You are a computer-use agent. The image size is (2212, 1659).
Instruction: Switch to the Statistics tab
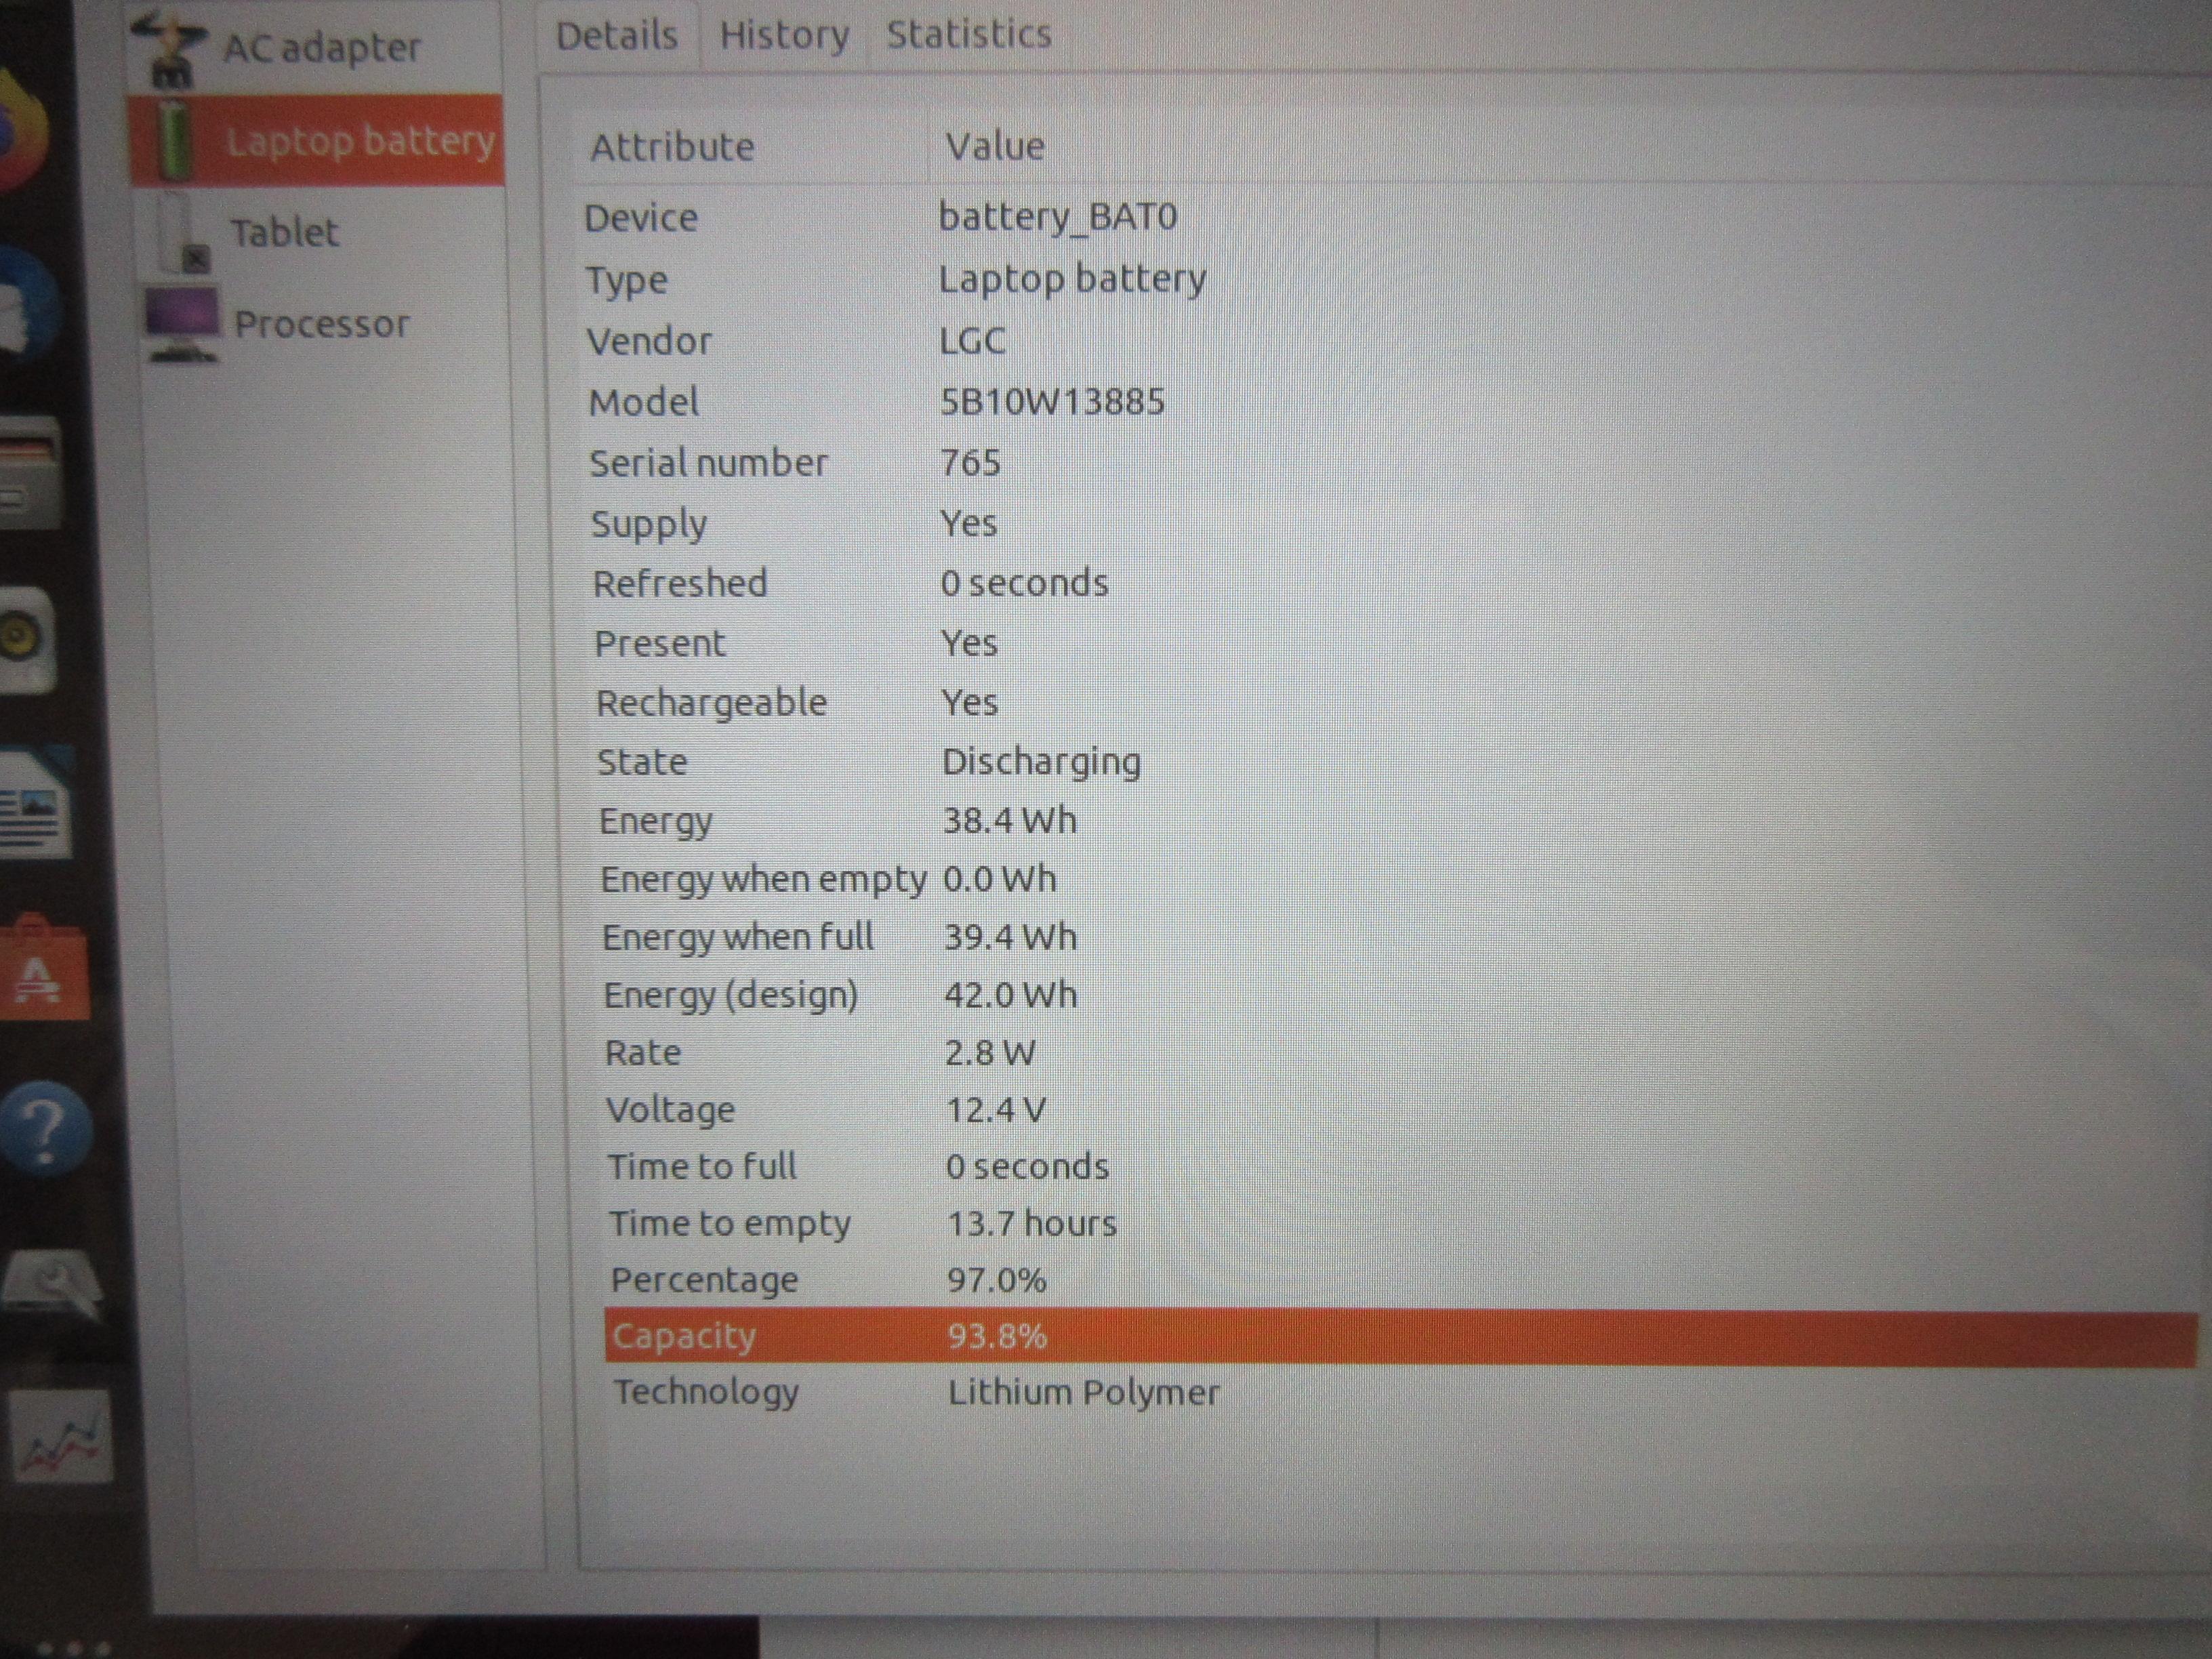(x=969, y=35)
